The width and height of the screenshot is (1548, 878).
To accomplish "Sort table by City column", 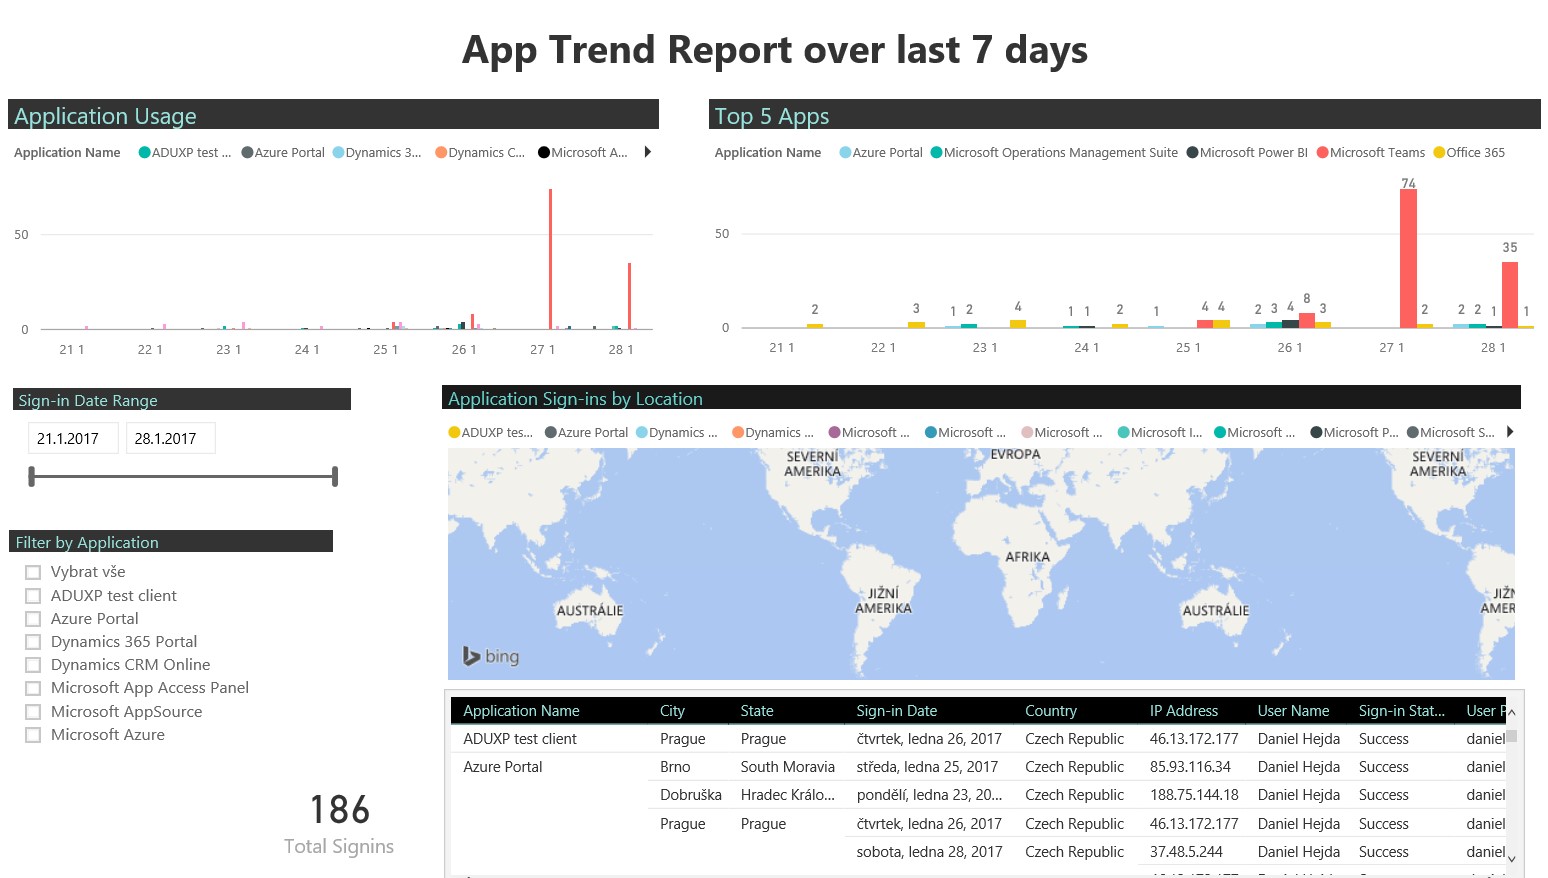I will click(x=672, y=711).
